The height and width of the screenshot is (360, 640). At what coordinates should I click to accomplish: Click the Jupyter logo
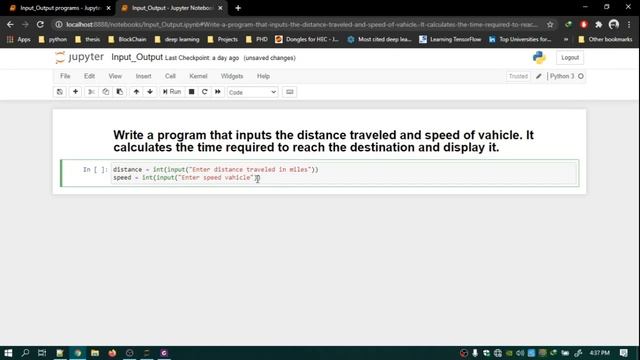(80, 58)
